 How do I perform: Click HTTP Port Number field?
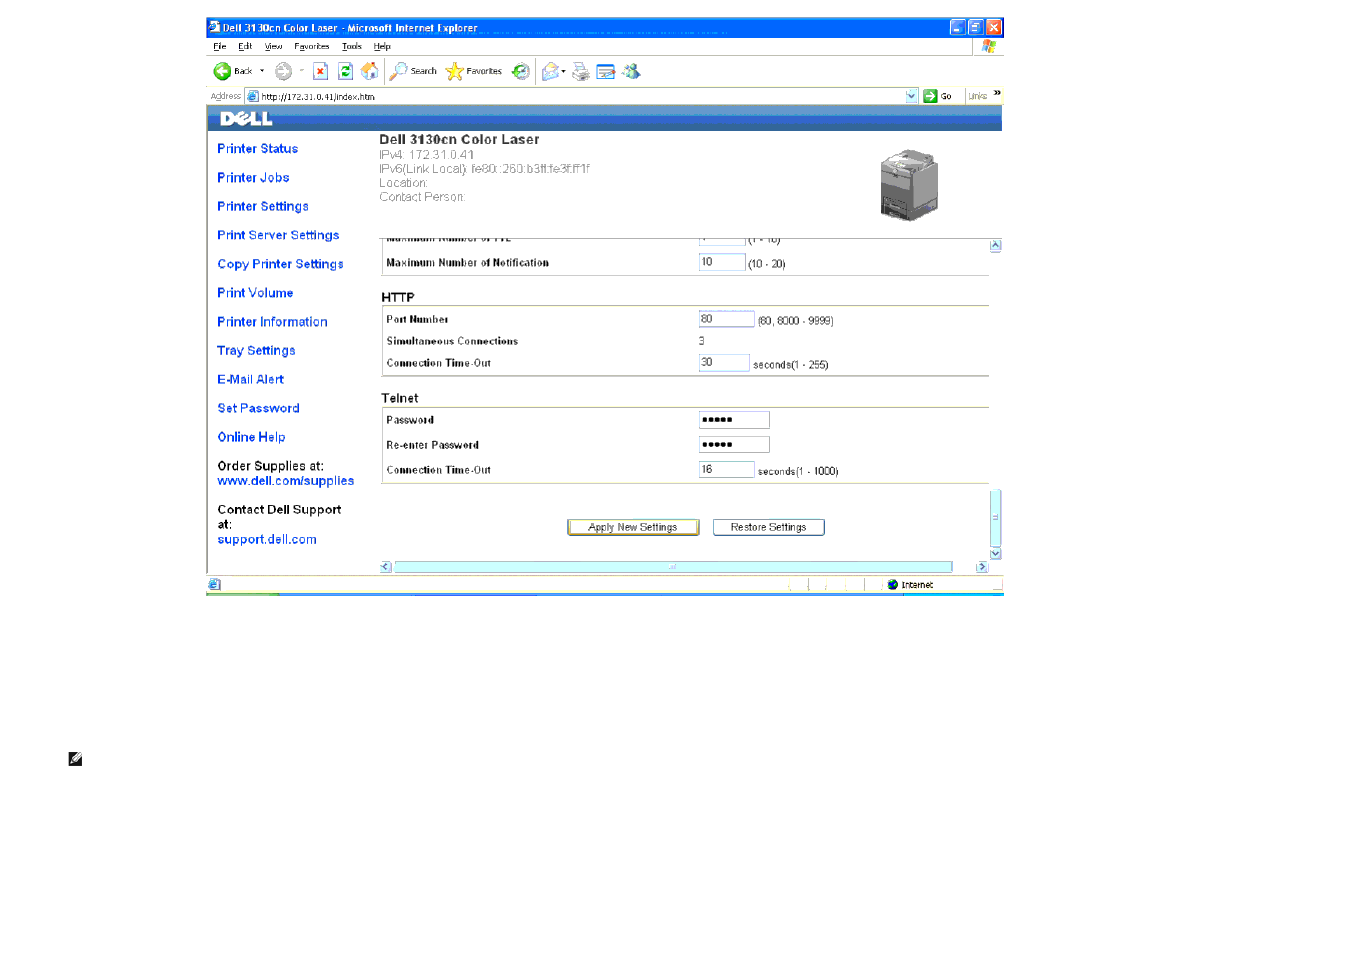pyautogui.click(x=726, y=319)
